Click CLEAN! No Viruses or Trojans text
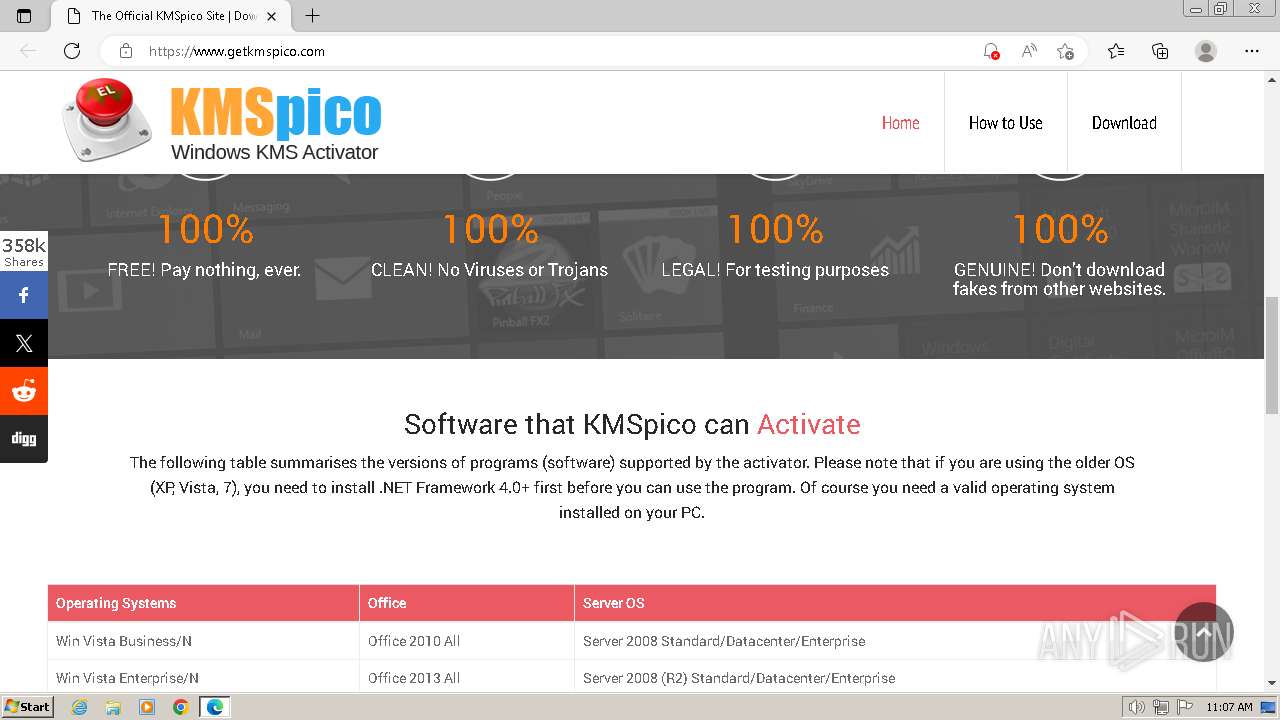1280x720 pixels. coord(489,270)
